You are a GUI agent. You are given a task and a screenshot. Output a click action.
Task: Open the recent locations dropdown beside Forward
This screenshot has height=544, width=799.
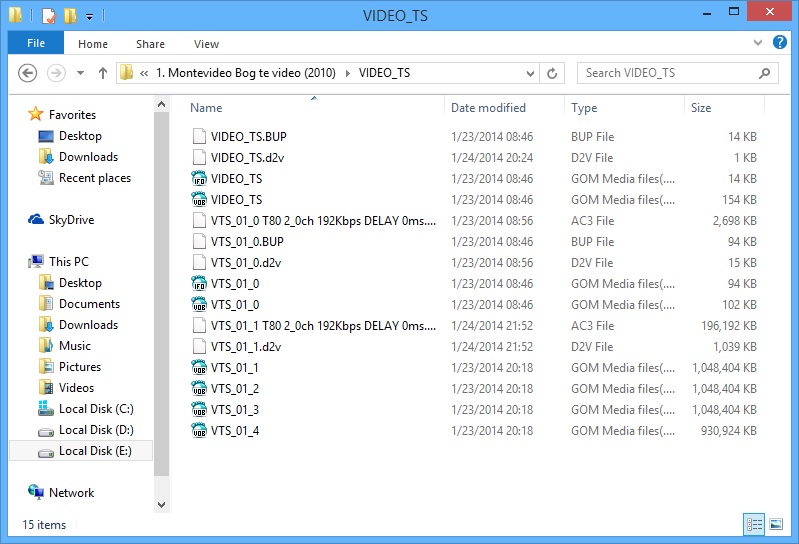point(80,73)
